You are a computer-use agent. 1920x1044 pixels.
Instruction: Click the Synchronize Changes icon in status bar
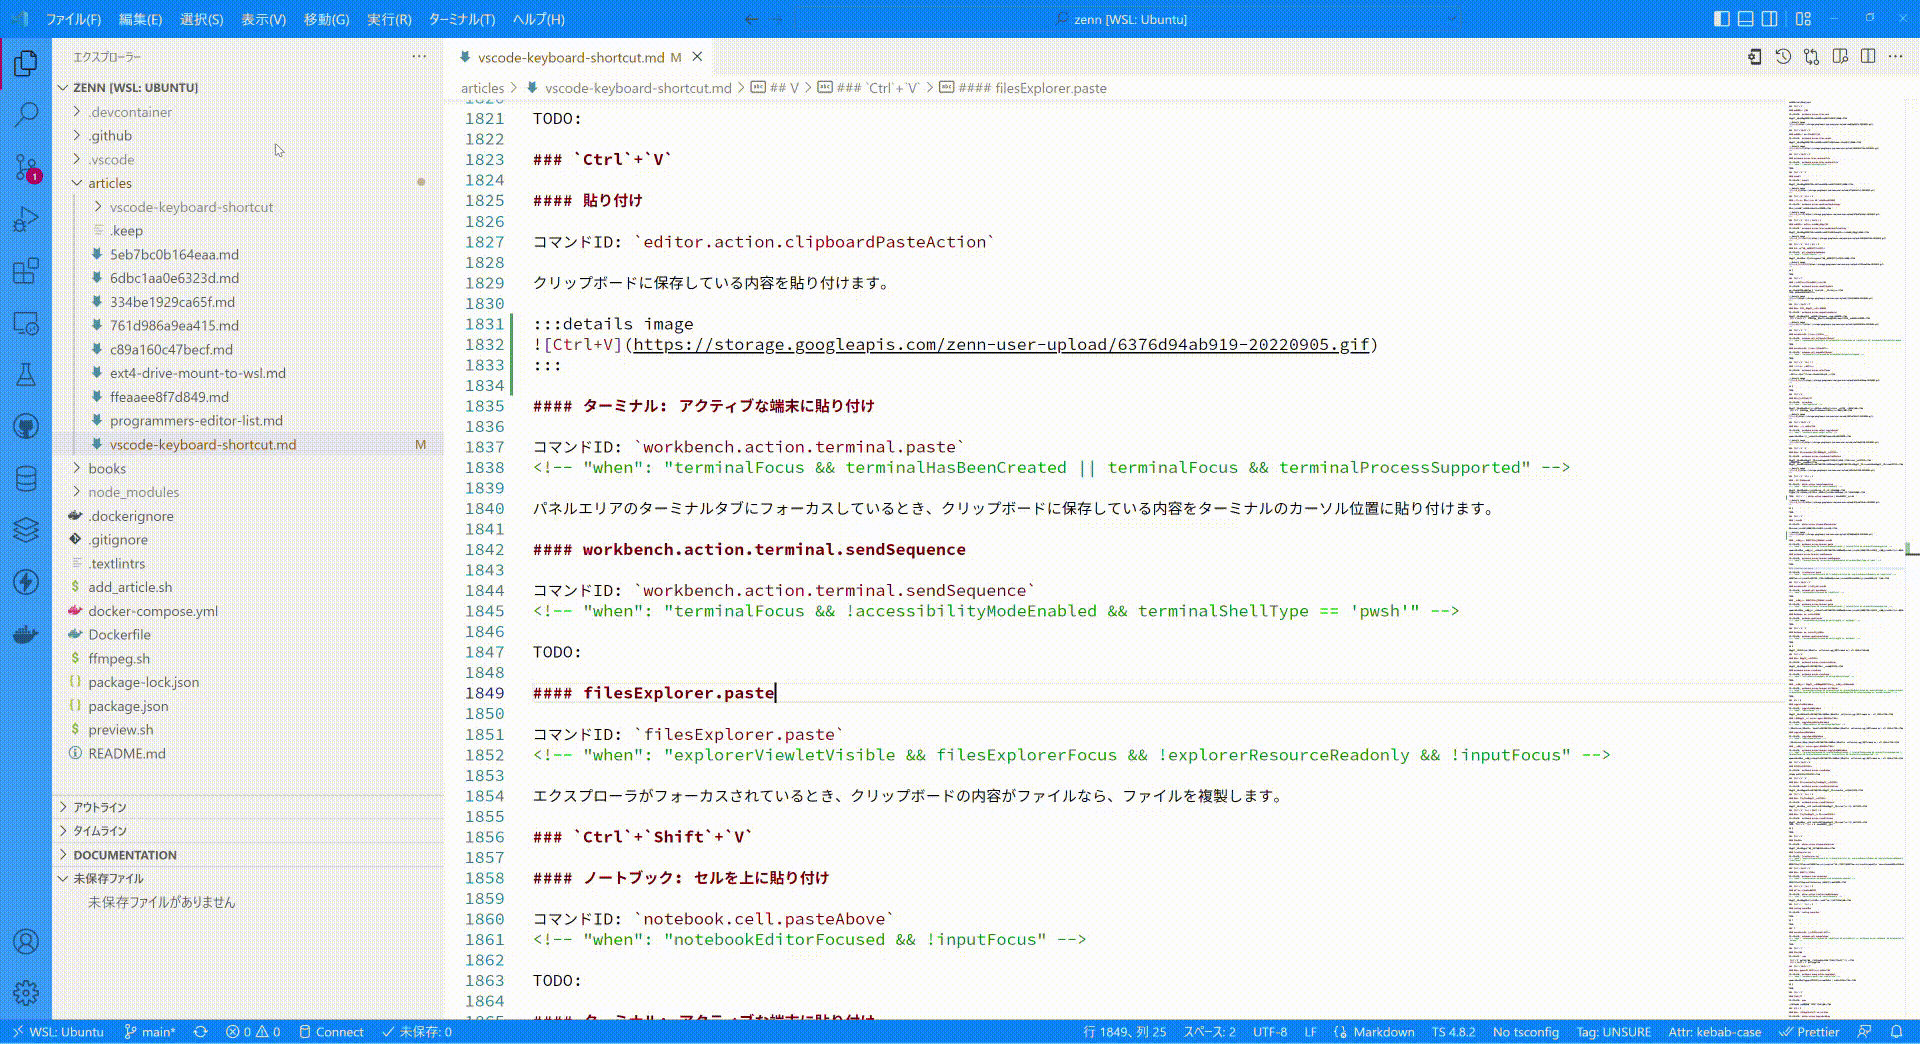point(200,1032)
